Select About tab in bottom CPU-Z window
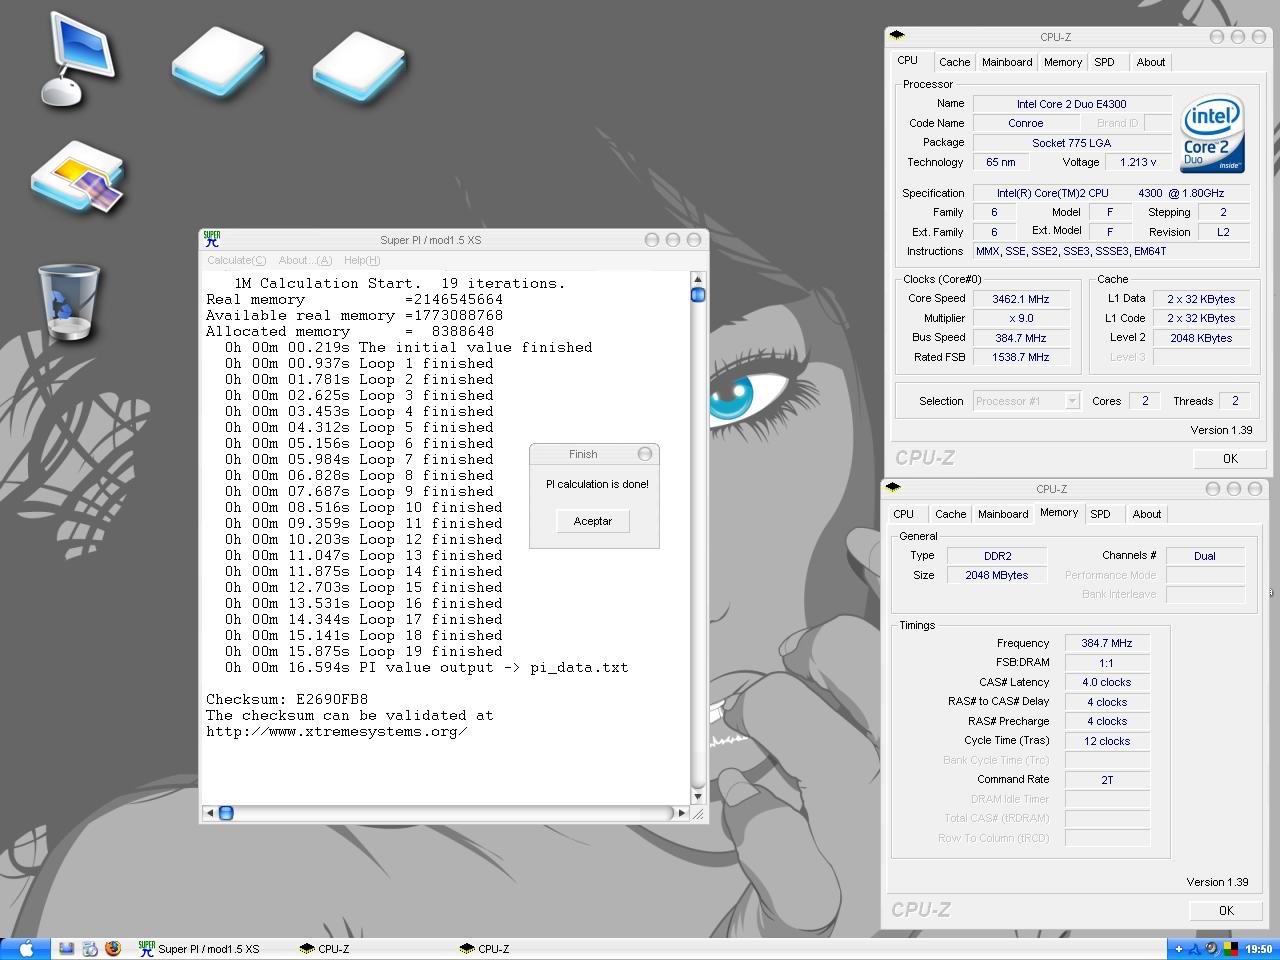Screen dimensions: 1280x960 click(1147, 514)
